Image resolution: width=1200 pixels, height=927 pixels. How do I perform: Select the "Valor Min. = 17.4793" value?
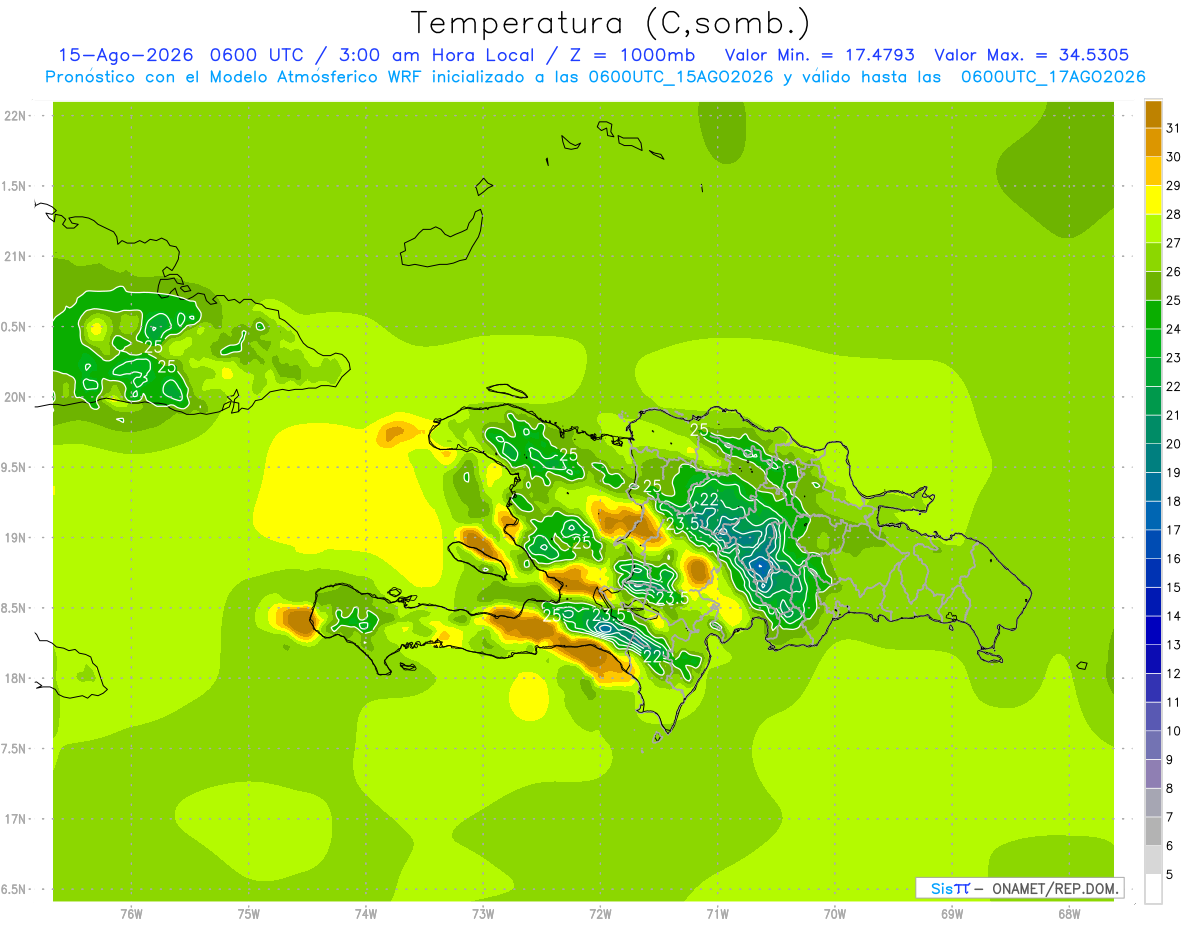tap(820, 55)
